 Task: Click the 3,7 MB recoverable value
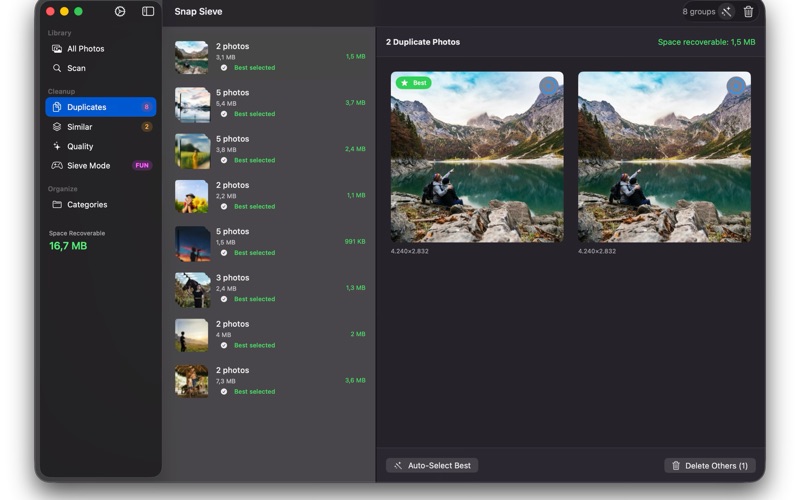(x=355, y=103)
